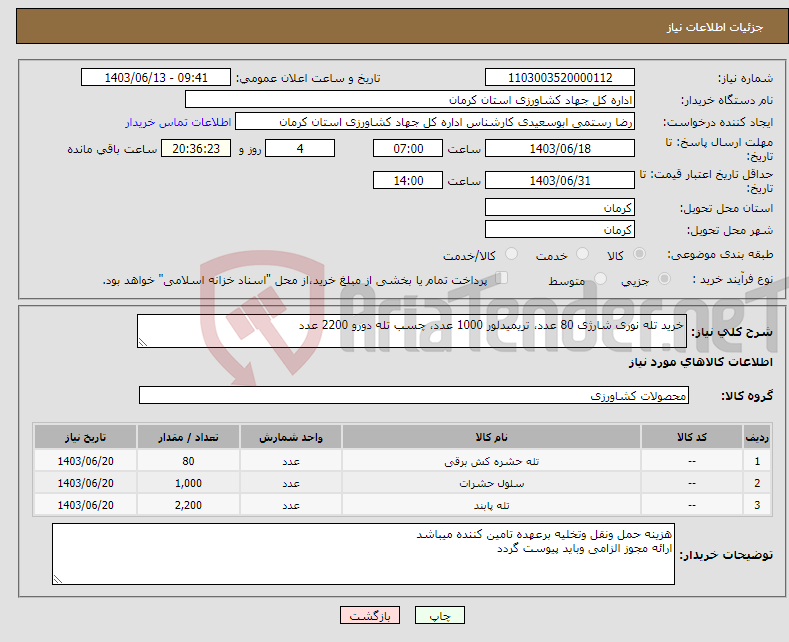The image size is (789, 642).
Task: Click the delivery province field کرمان
Action: pos(560,207)
